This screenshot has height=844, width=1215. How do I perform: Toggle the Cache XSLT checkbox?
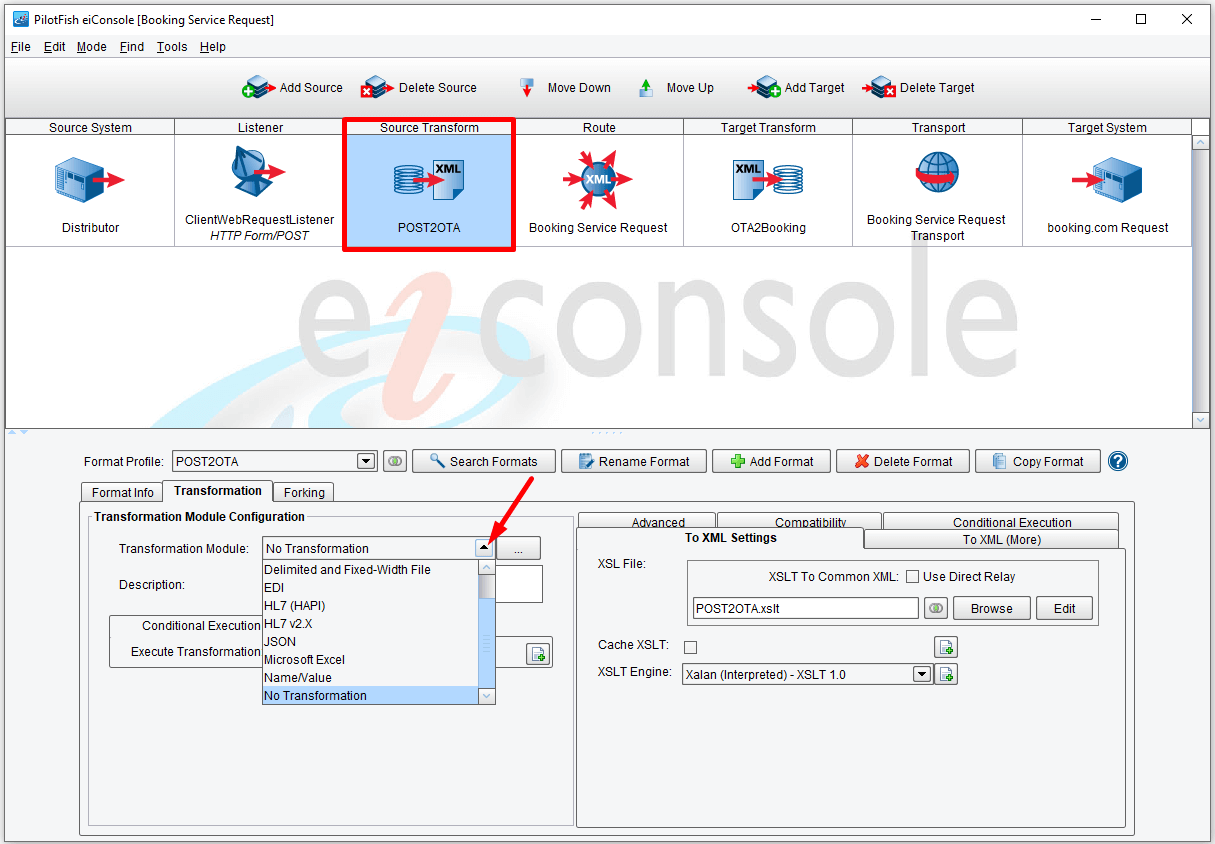coord(690,647)
